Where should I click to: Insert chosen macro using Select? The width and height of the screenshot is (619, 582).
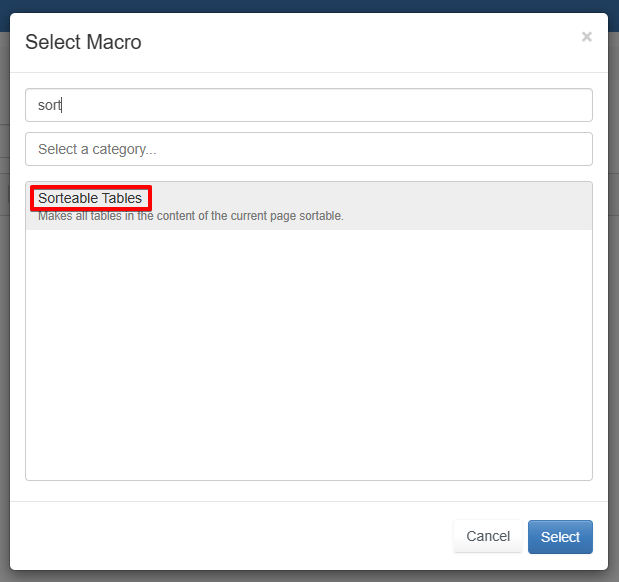(x=560, y=536)
